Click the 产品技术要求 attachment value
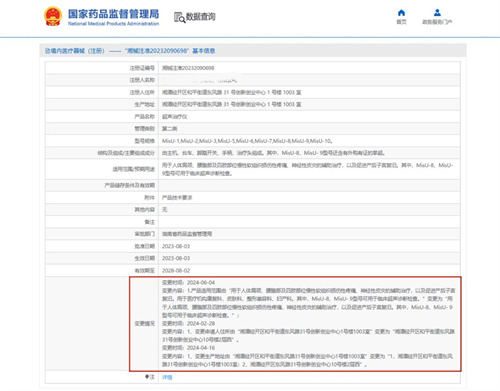 click(177, 198)
